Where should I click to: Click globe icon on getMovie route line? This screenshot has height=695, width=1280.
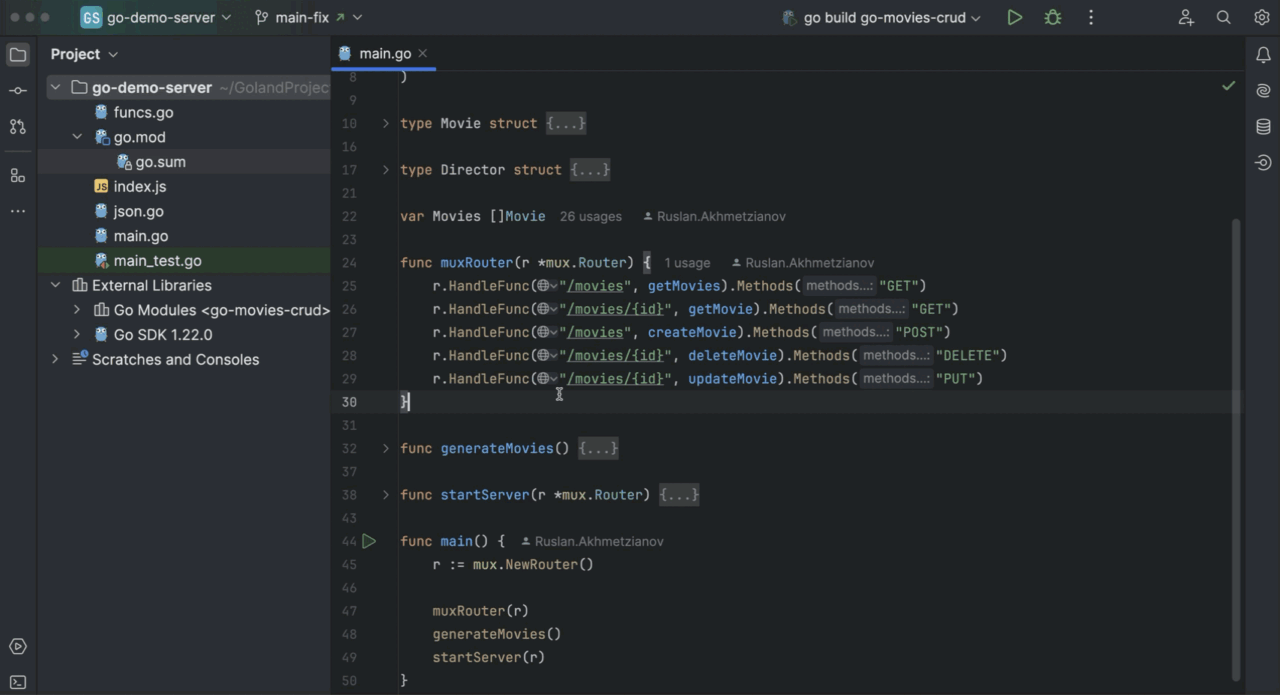[x=547, y=309]
